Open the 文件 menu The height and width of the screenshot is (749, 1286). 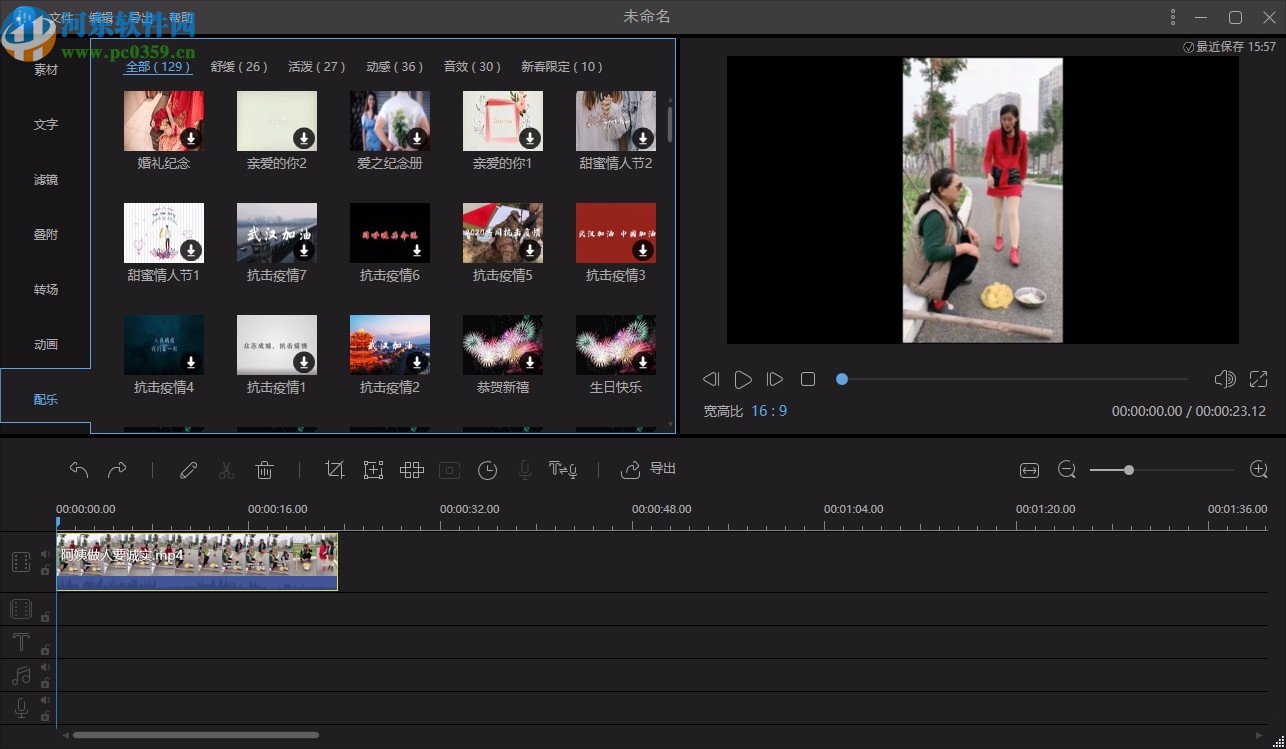pos(59,16)
